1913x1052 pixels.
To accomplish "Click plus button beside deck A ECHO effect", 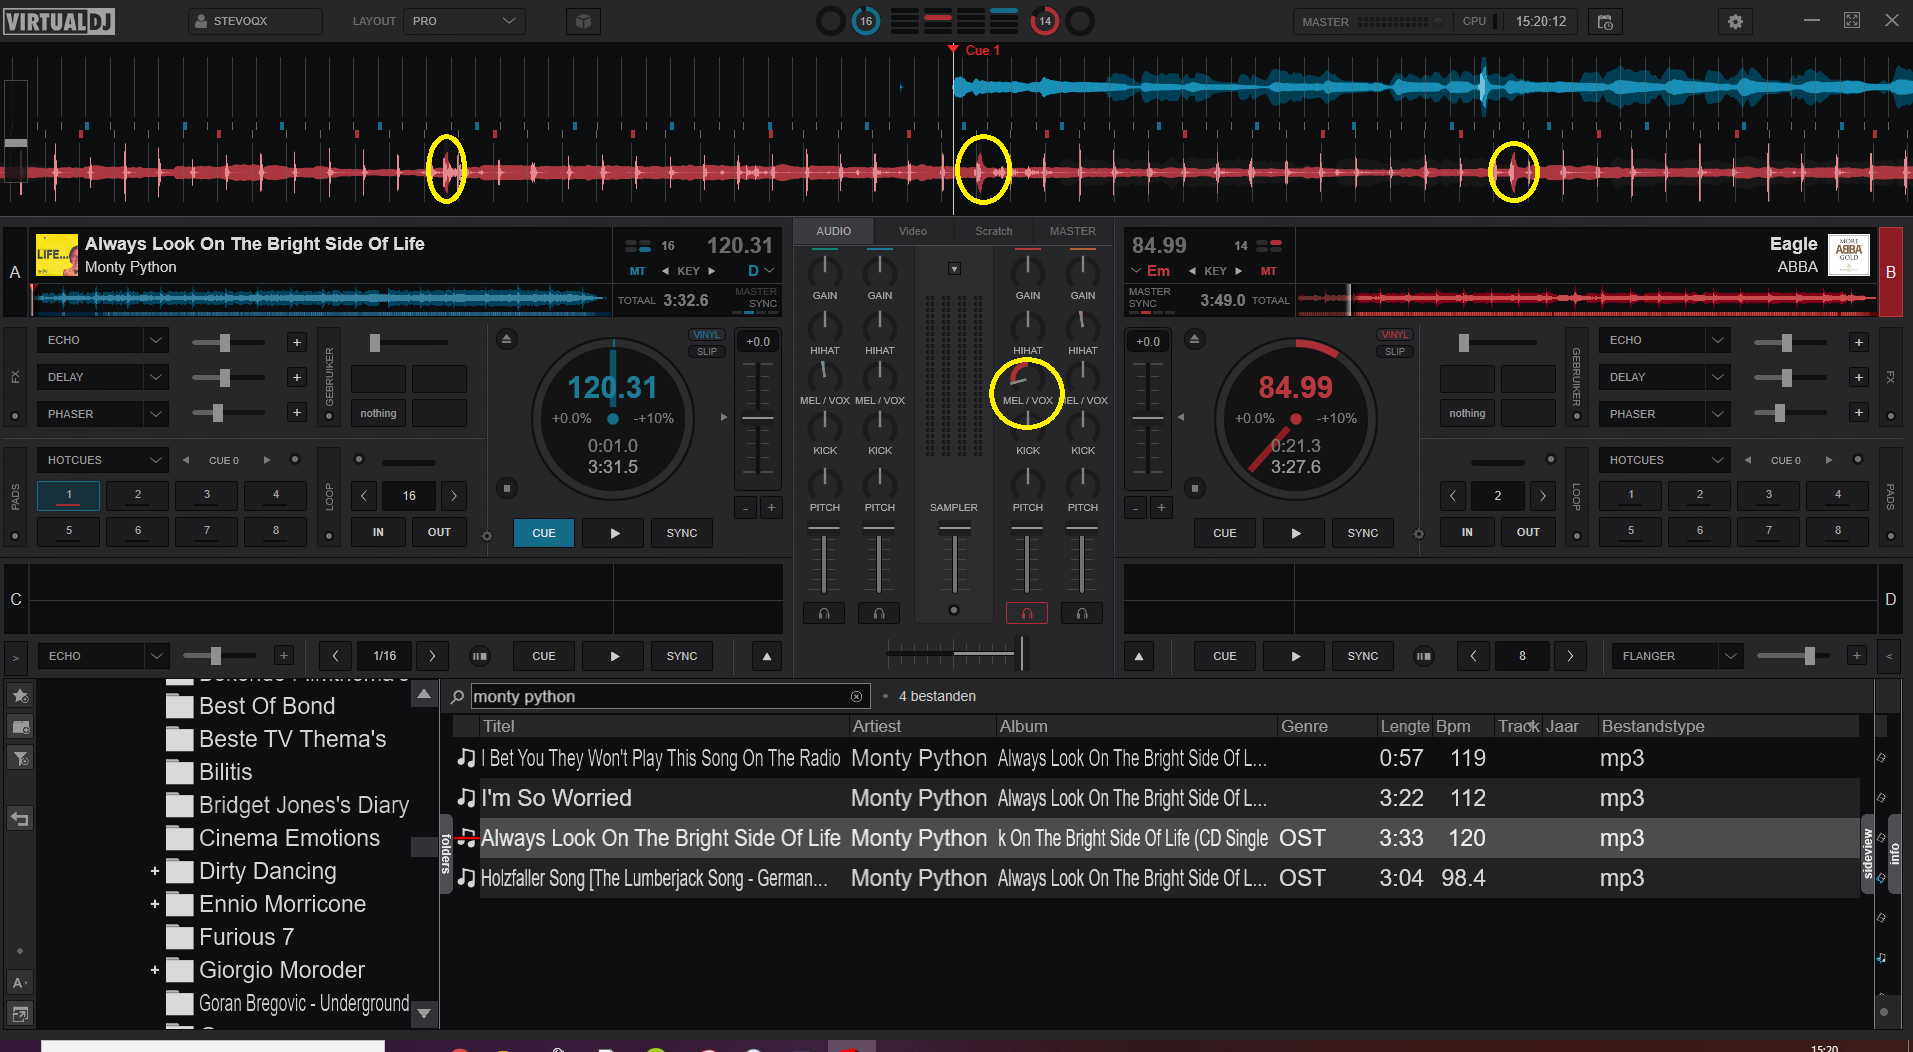I will coord(297,342).
